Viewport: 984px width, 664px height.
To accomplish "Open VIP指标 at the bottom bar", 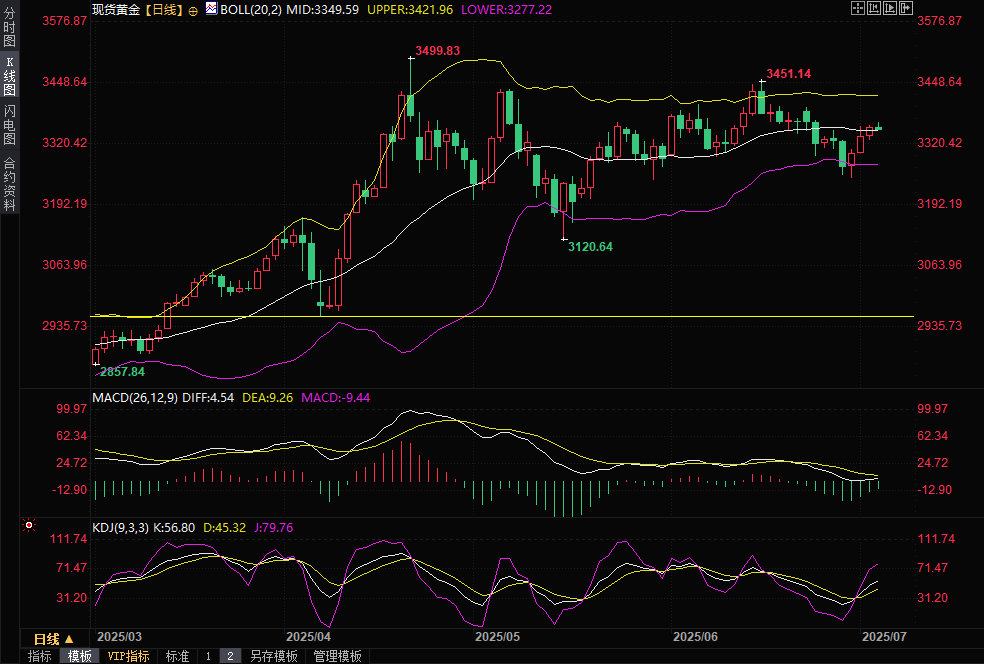I will pos(128,656).
